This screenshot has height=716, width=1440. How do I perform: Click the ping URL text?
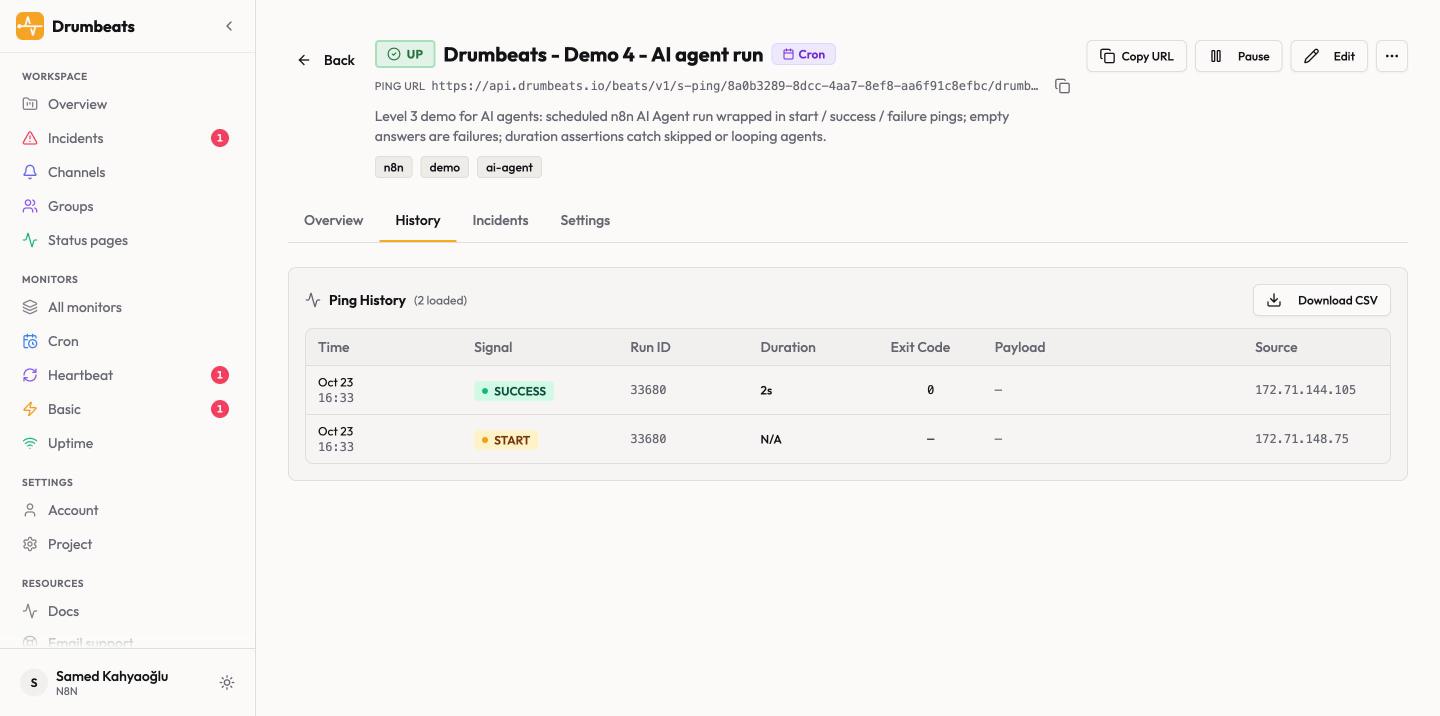[735, 86]
